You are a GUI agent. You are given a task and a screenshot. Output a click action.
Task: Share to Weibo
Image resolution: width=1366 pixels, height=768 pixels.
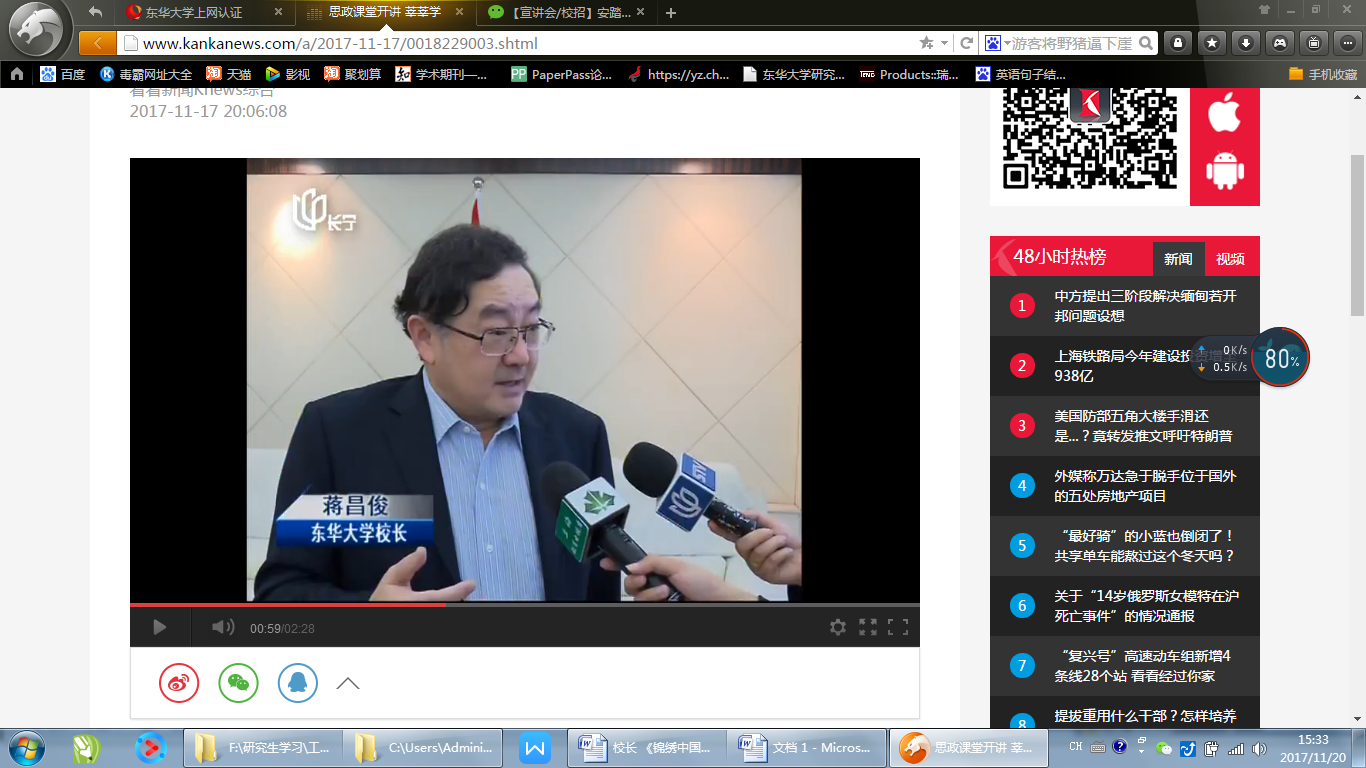[179, 683]
